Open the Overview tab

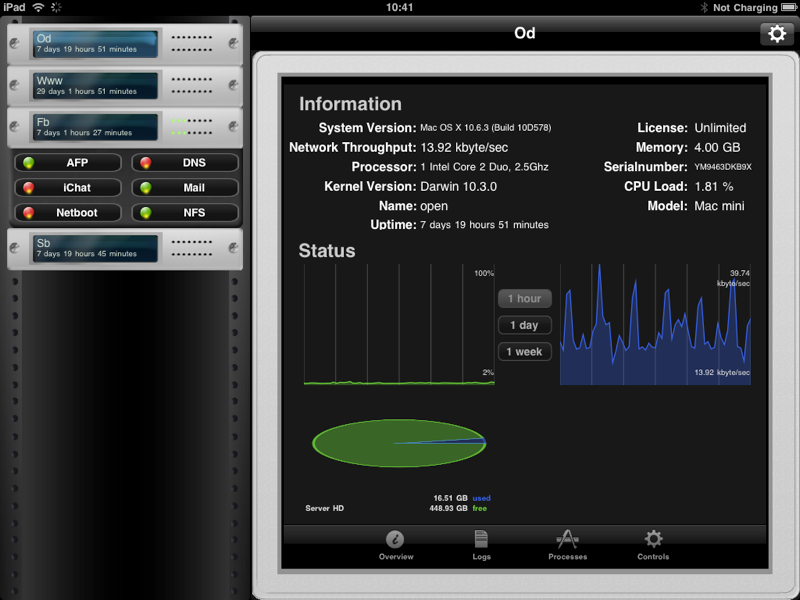[395, 545]
